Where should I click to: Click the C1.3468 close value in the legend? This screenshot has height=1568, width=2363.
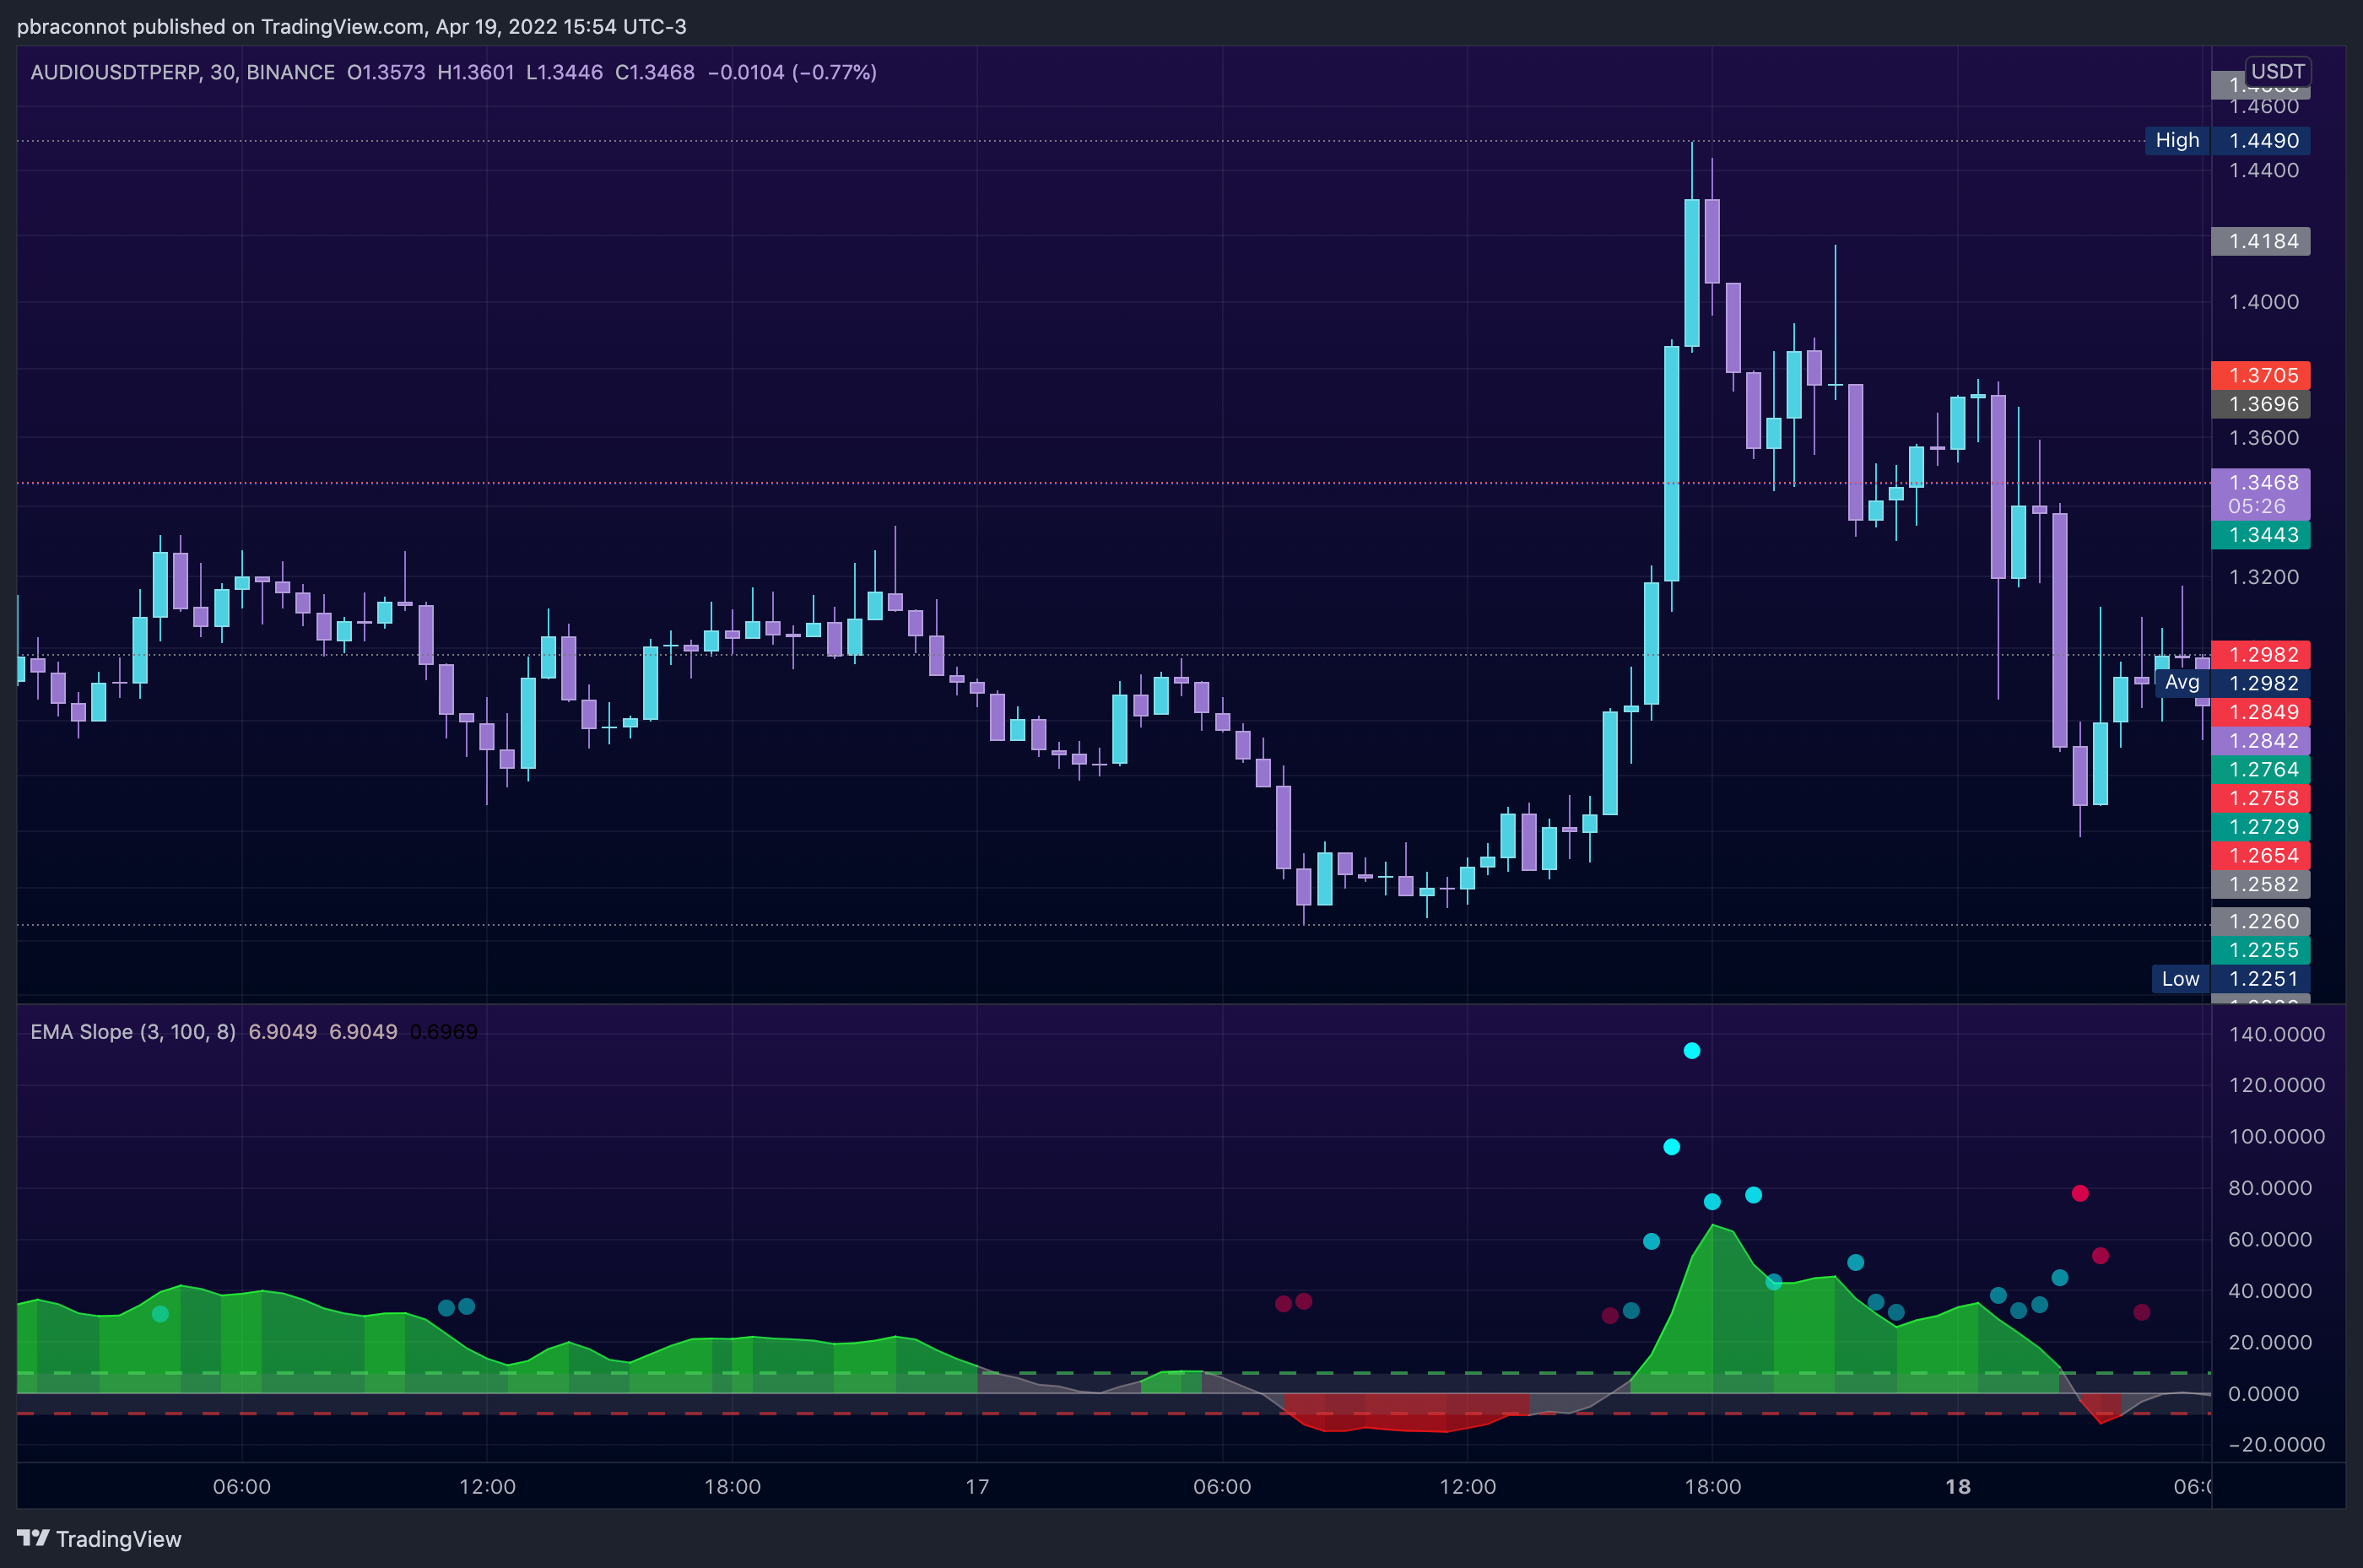click(x=655, y=72)
